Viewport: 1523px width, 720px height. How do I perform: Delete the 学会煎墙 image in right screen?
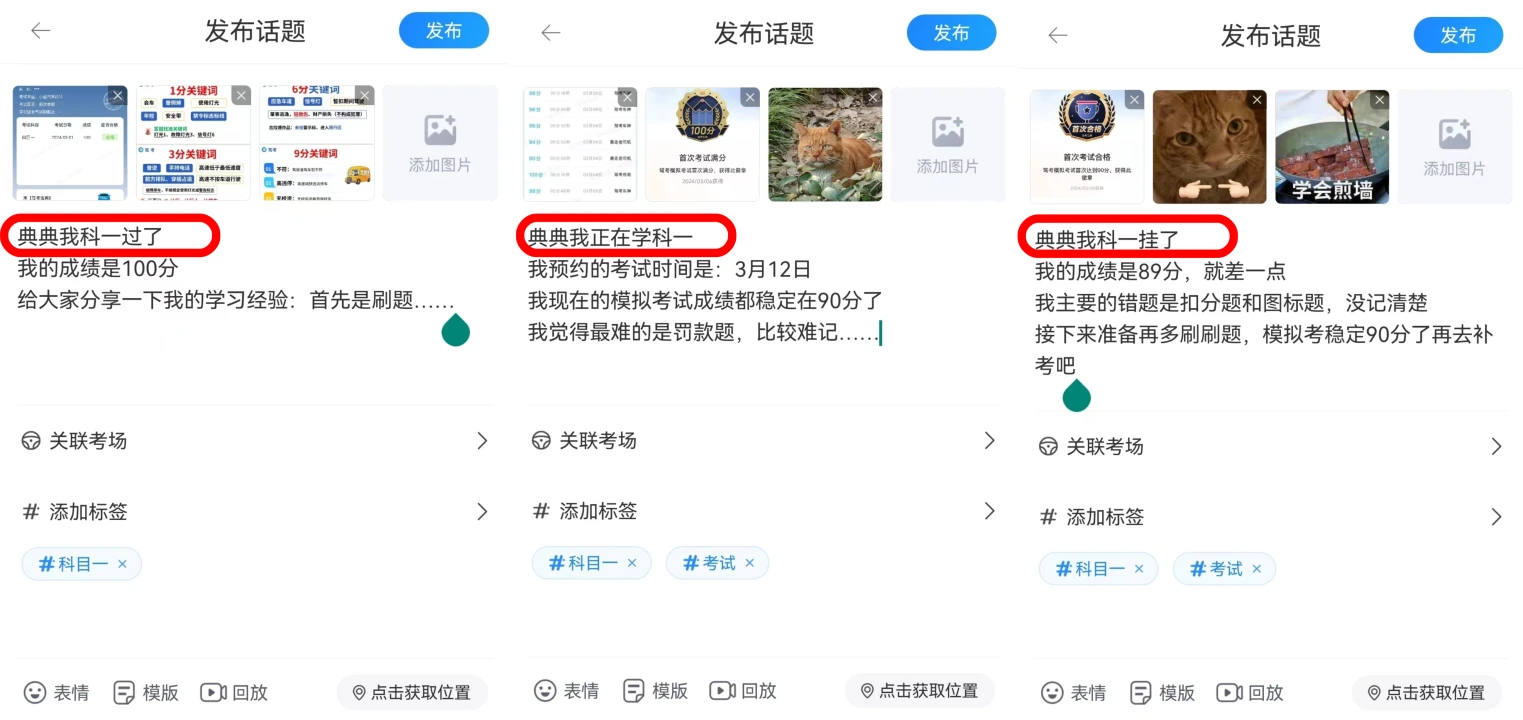(x=1379, y=100)
